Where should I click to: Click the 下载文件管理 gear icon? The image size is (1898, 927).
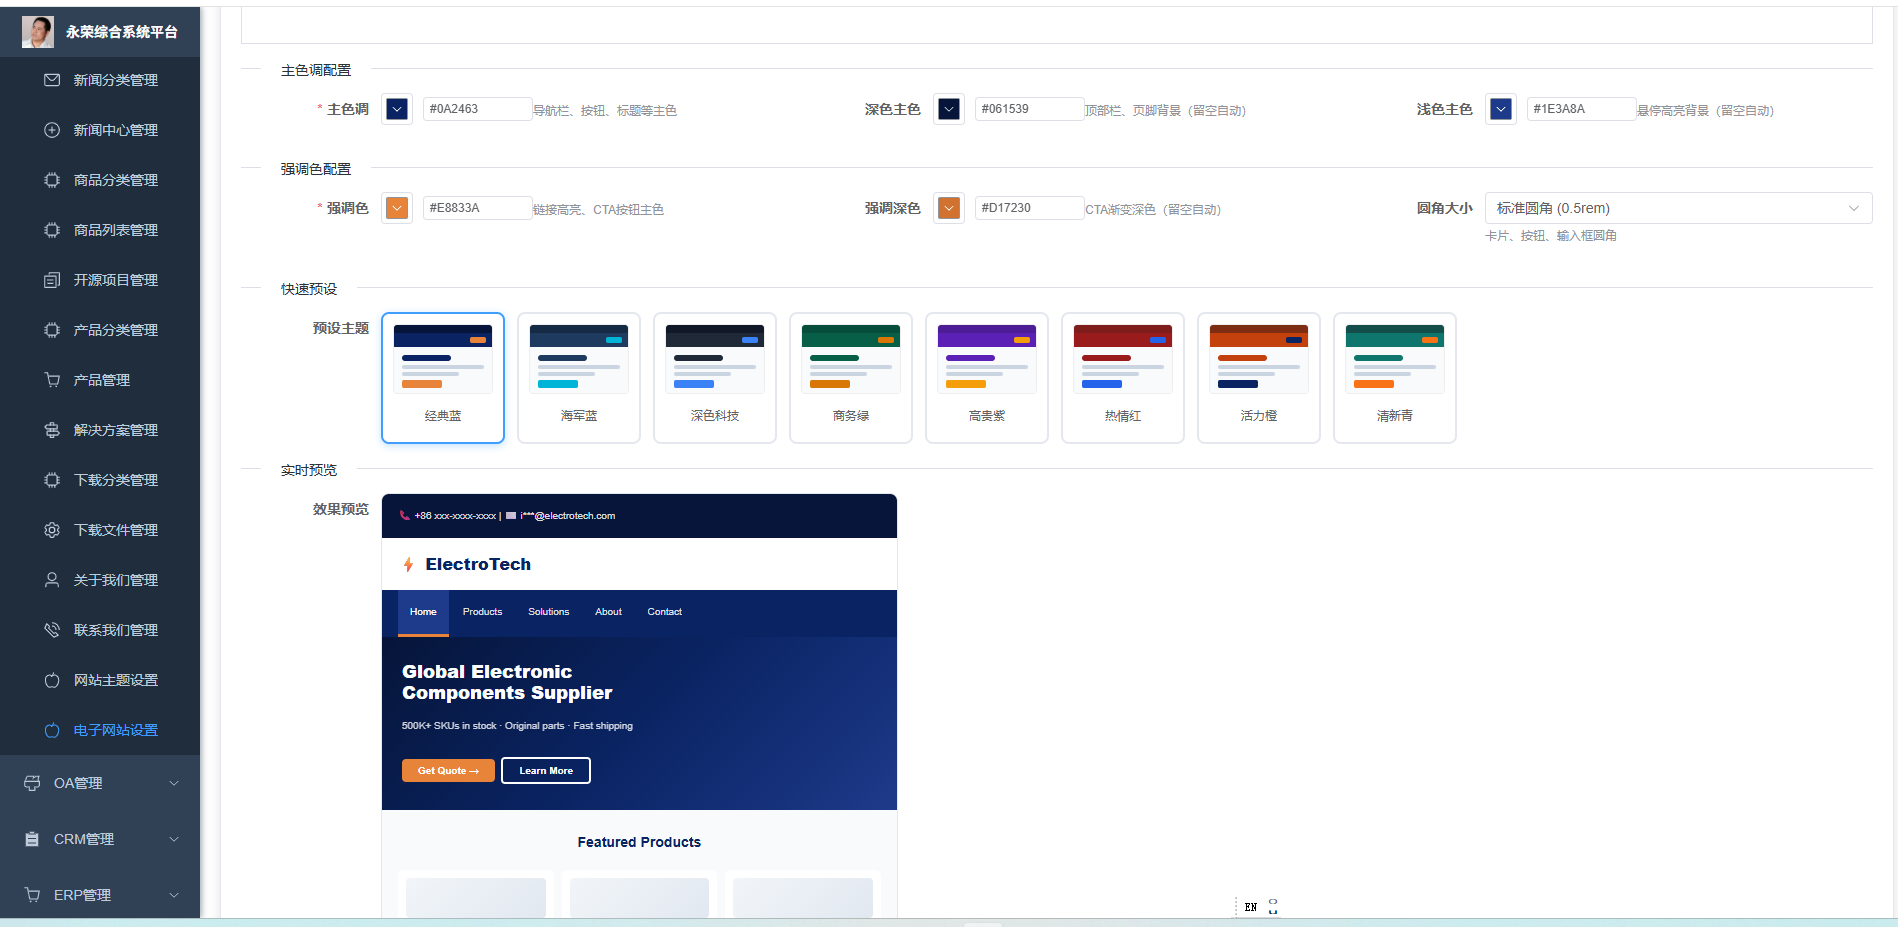click(x=52, y=530)
